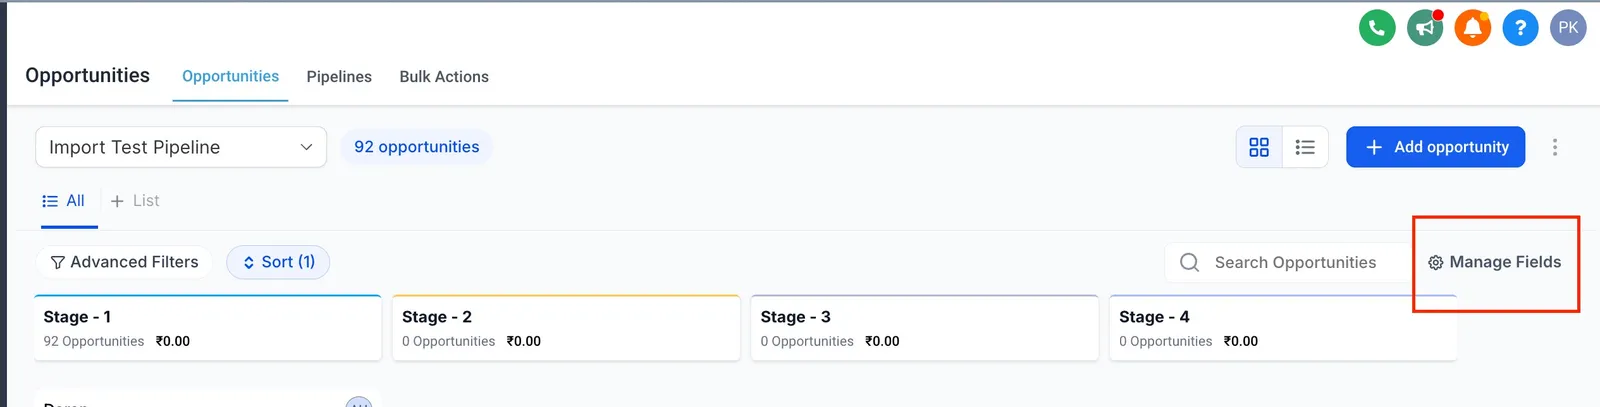Switch to list view icon

pyautogui.click(x=1305, y=147)
